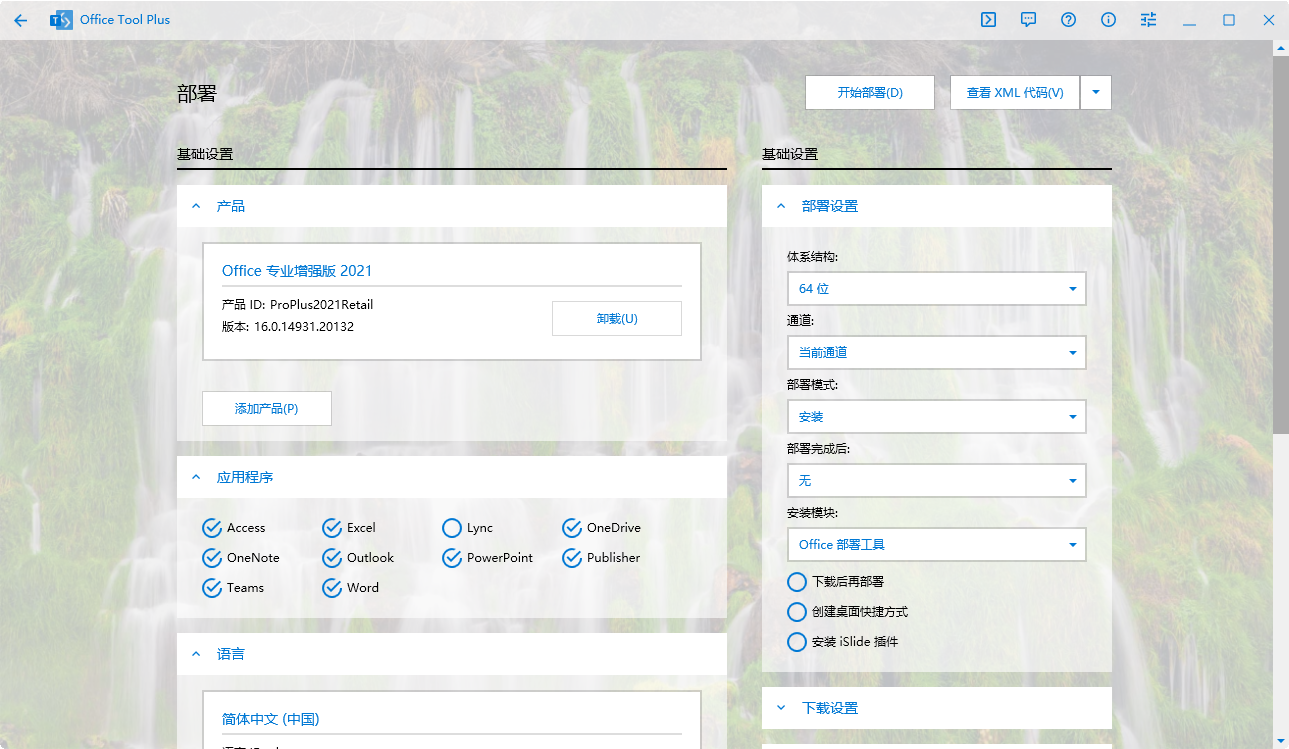Click the 开始部署(D) button
The height and width of the screenshot is (749, 1289).
870,93
